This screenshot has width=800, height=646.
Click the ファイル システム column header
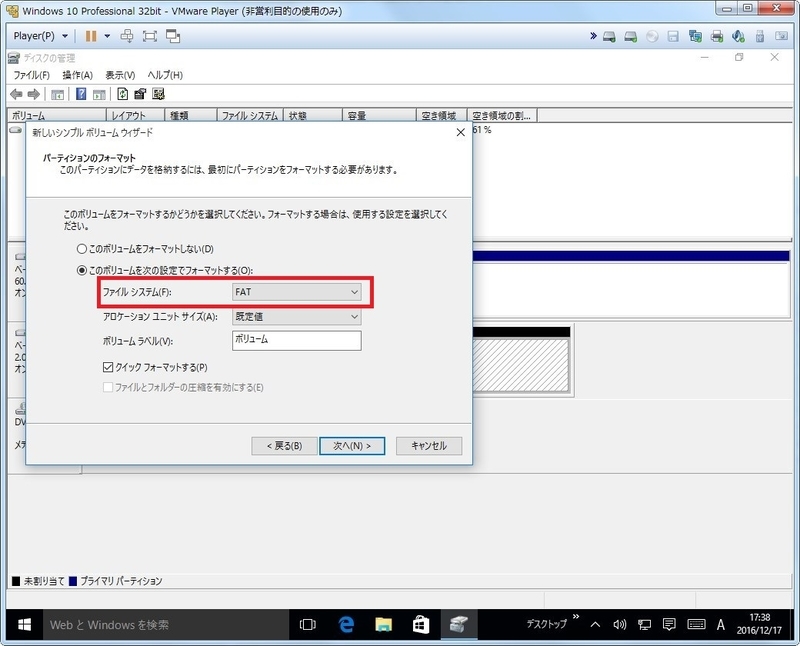pos(250,116)
